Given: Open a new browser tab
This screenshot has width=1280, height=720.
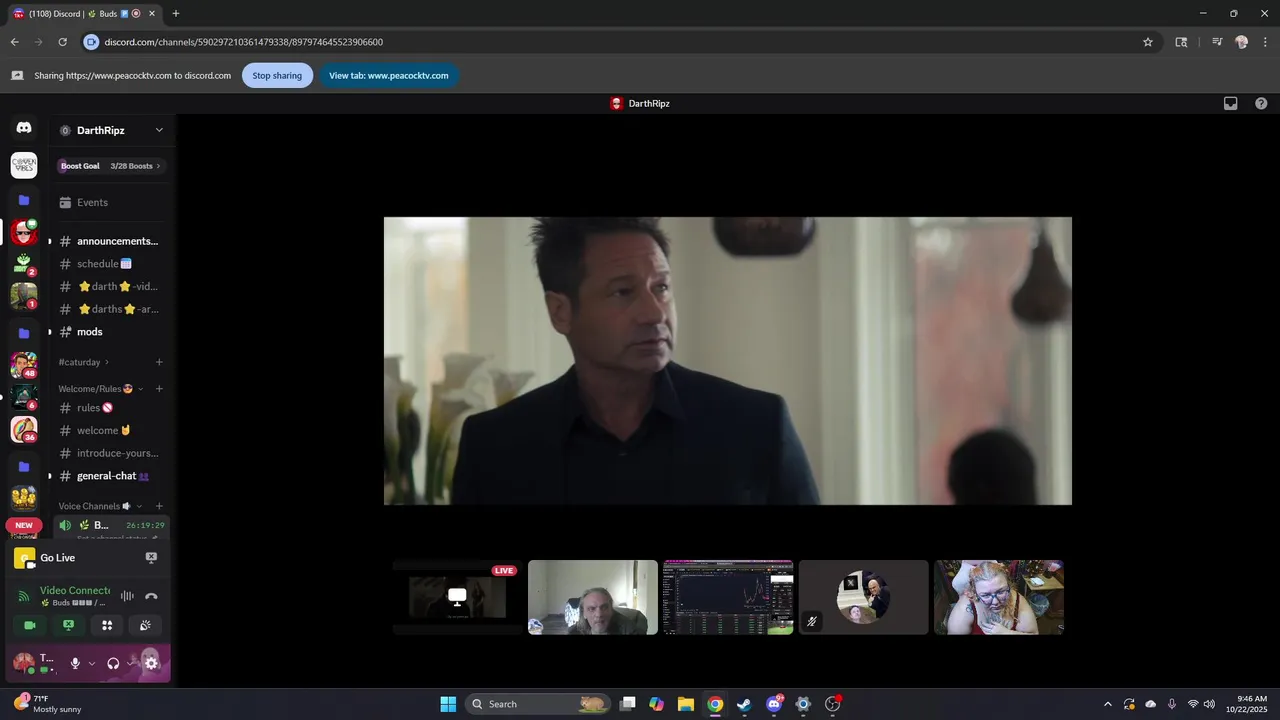Looking at the screenshot, I should (176, 14).
